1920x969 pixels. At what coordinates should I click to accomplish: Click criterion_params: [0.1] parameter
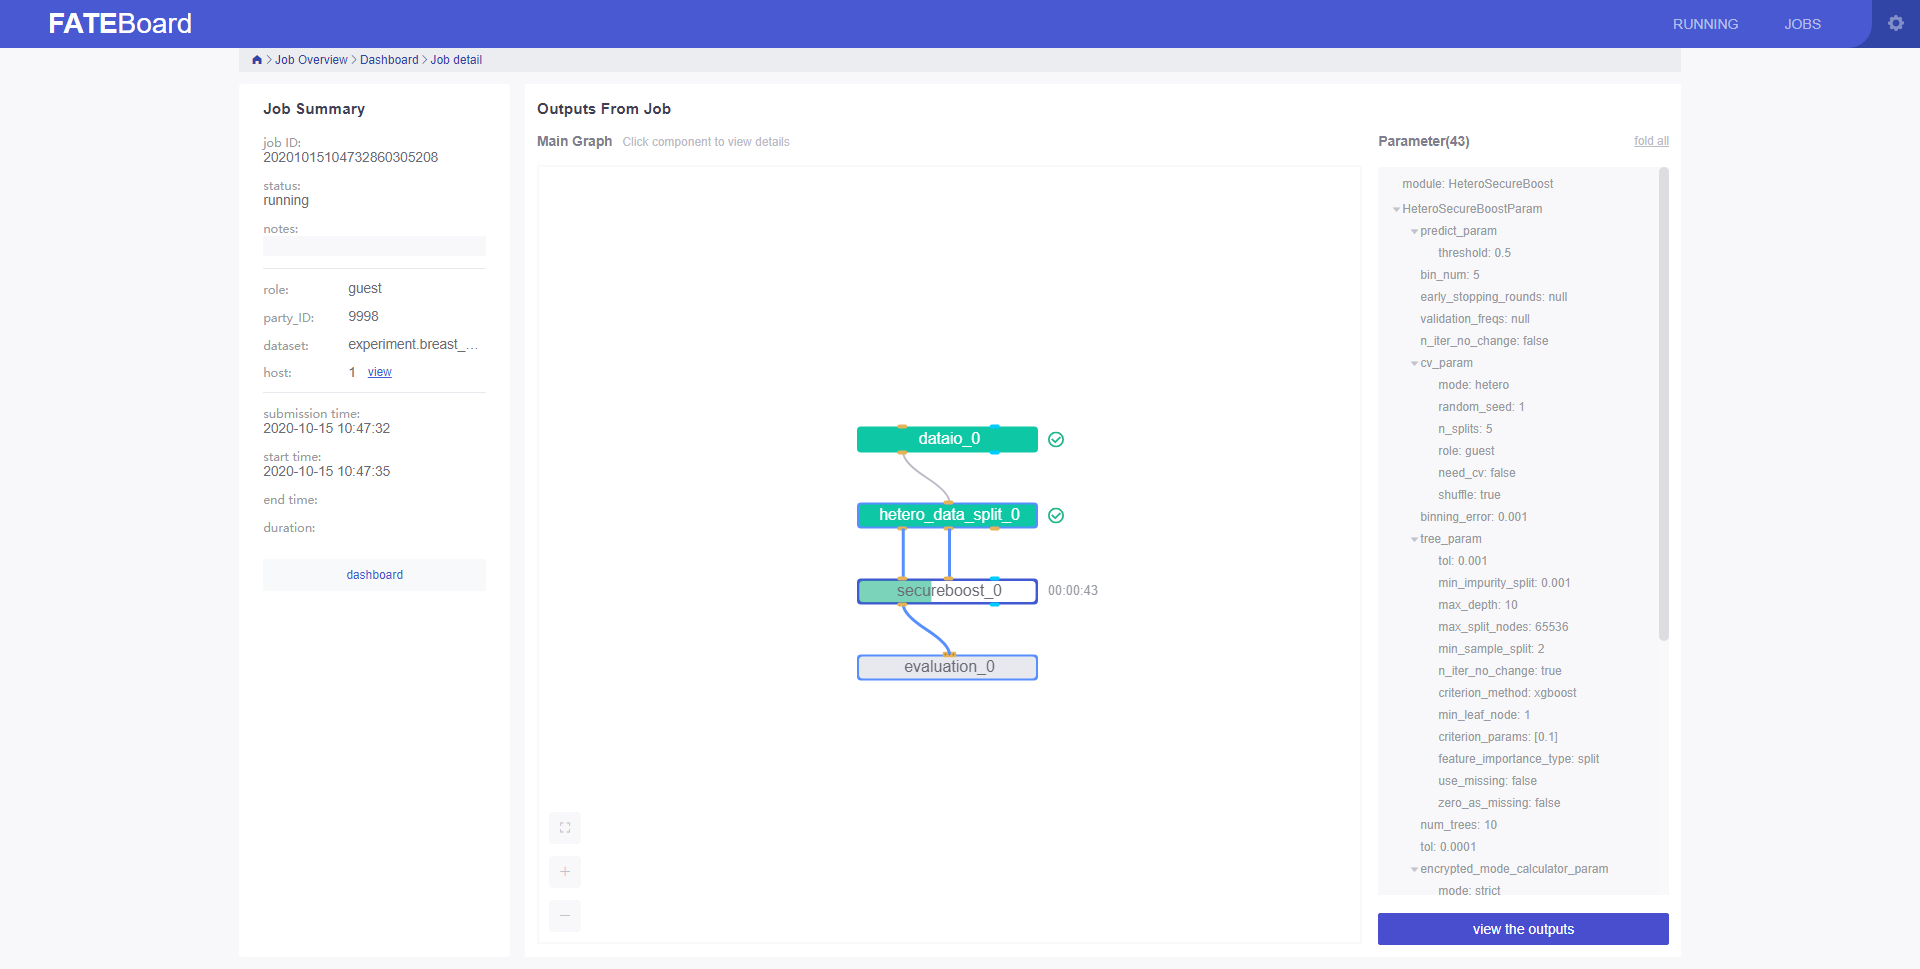pyautogui.click(x=1497, y=737)
